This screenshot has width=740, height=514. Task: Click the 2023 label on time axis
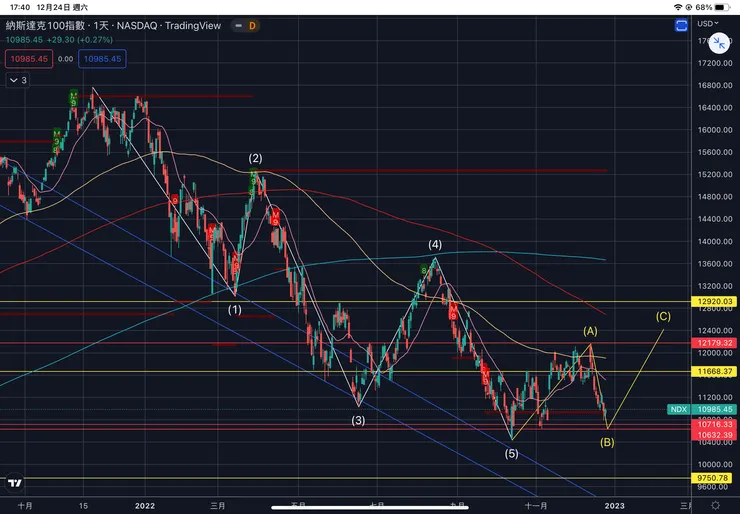coord(614,506)
